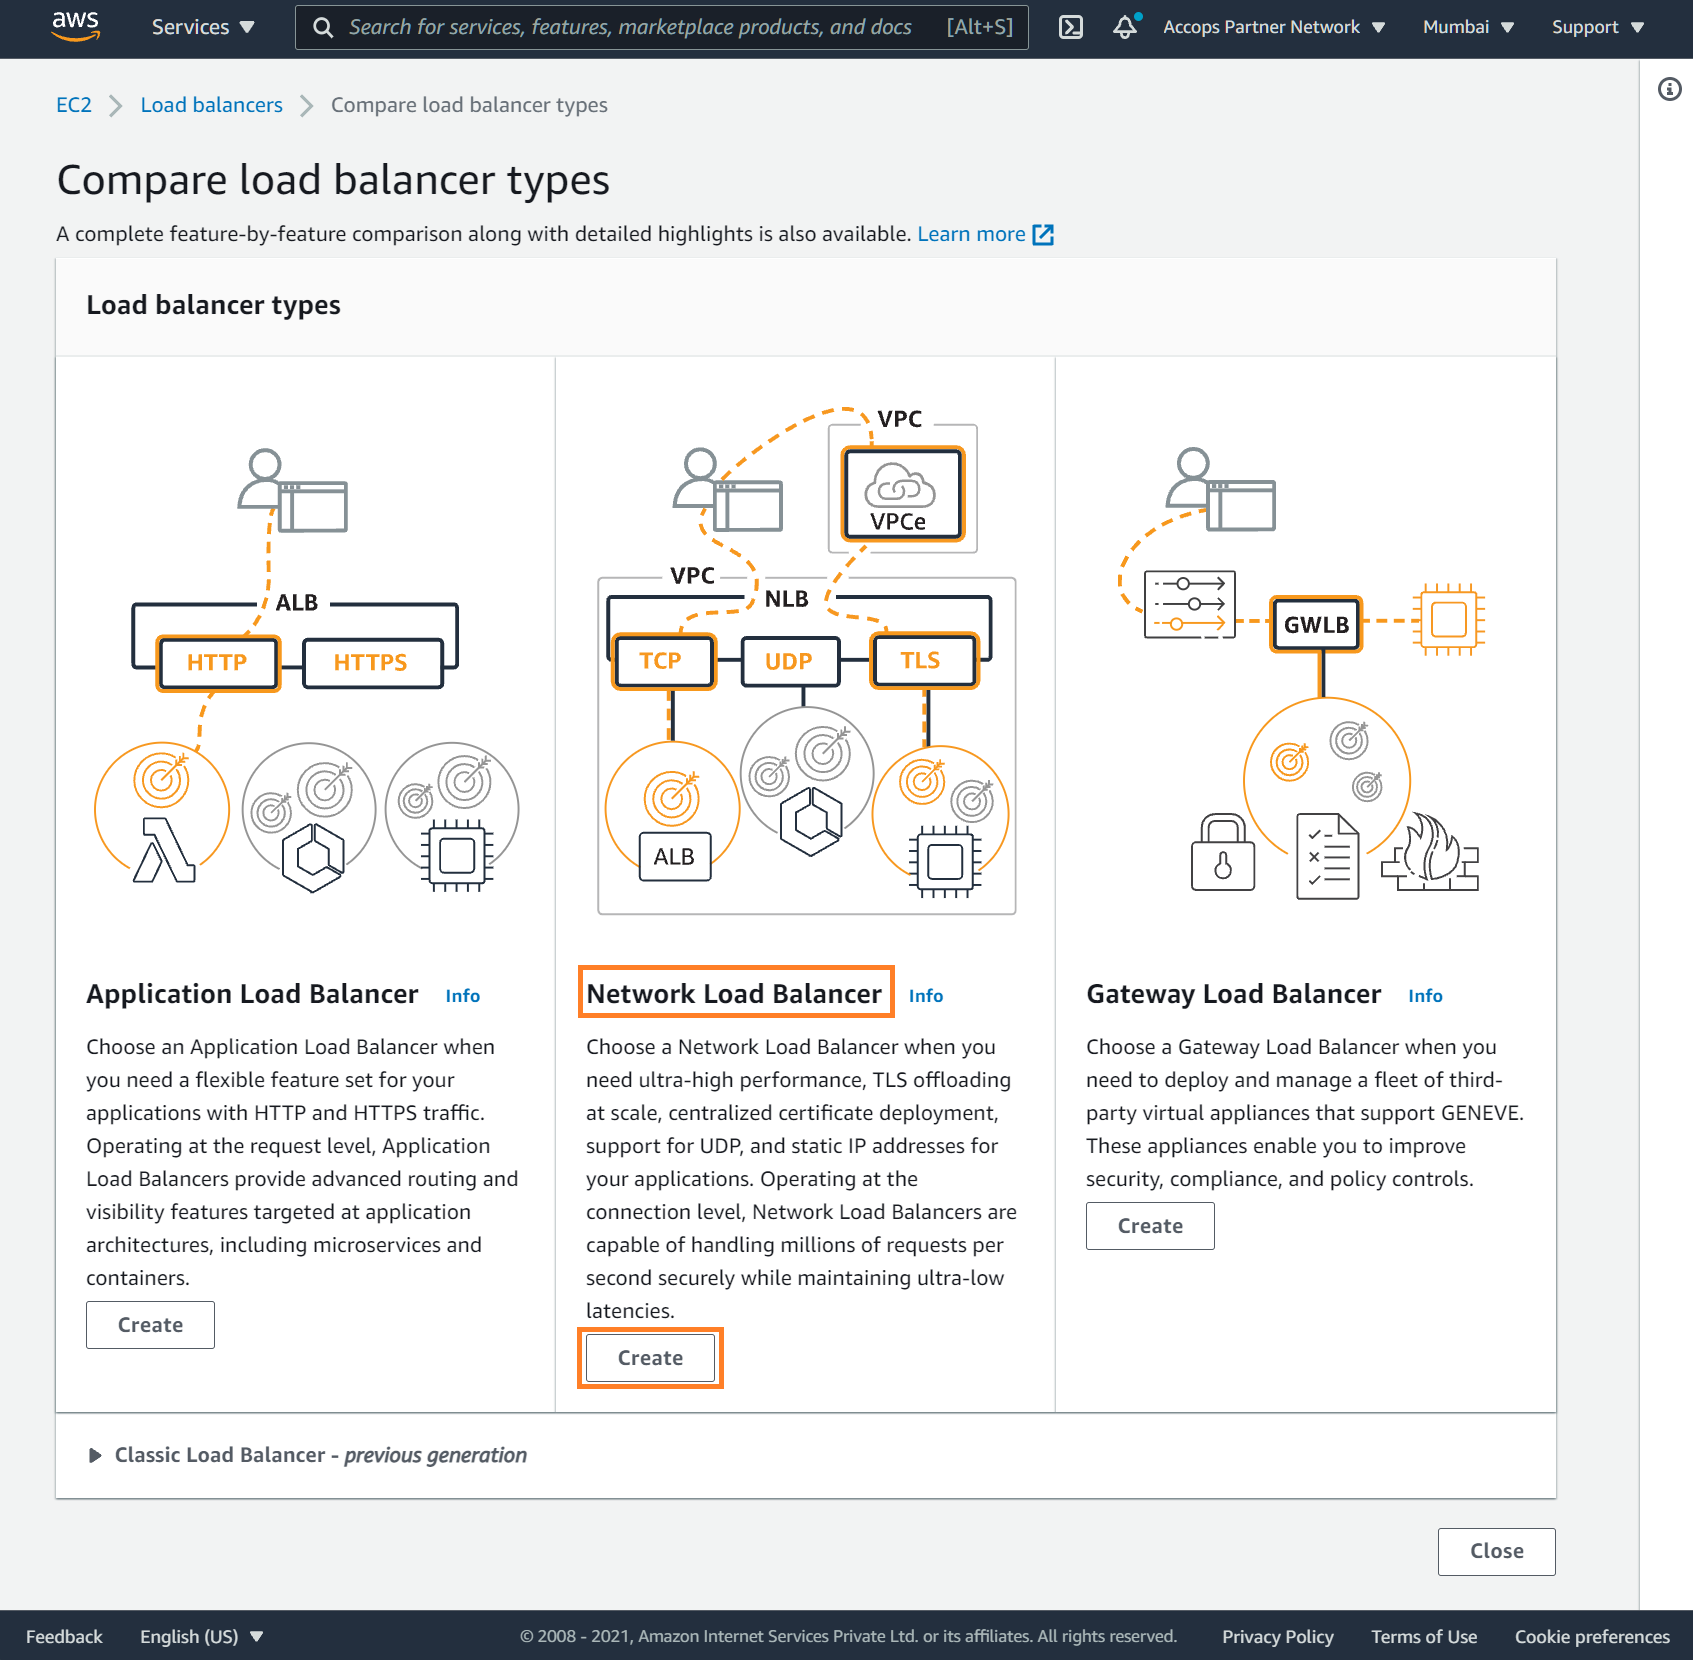Viewport: 1693px width, 1660px height.
Task: Click the Network Load Balancer heading
Action: pyautogui.click(x=734, y=994)
